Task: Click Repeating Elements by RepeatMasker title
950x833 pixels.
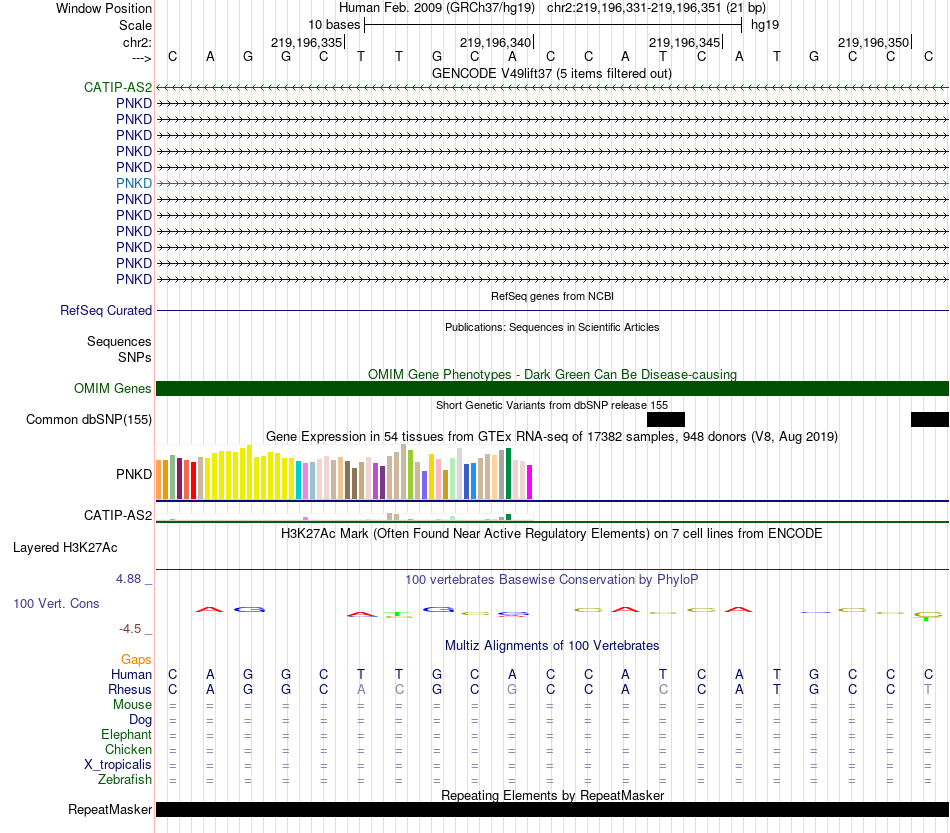Action: point(552,795)
